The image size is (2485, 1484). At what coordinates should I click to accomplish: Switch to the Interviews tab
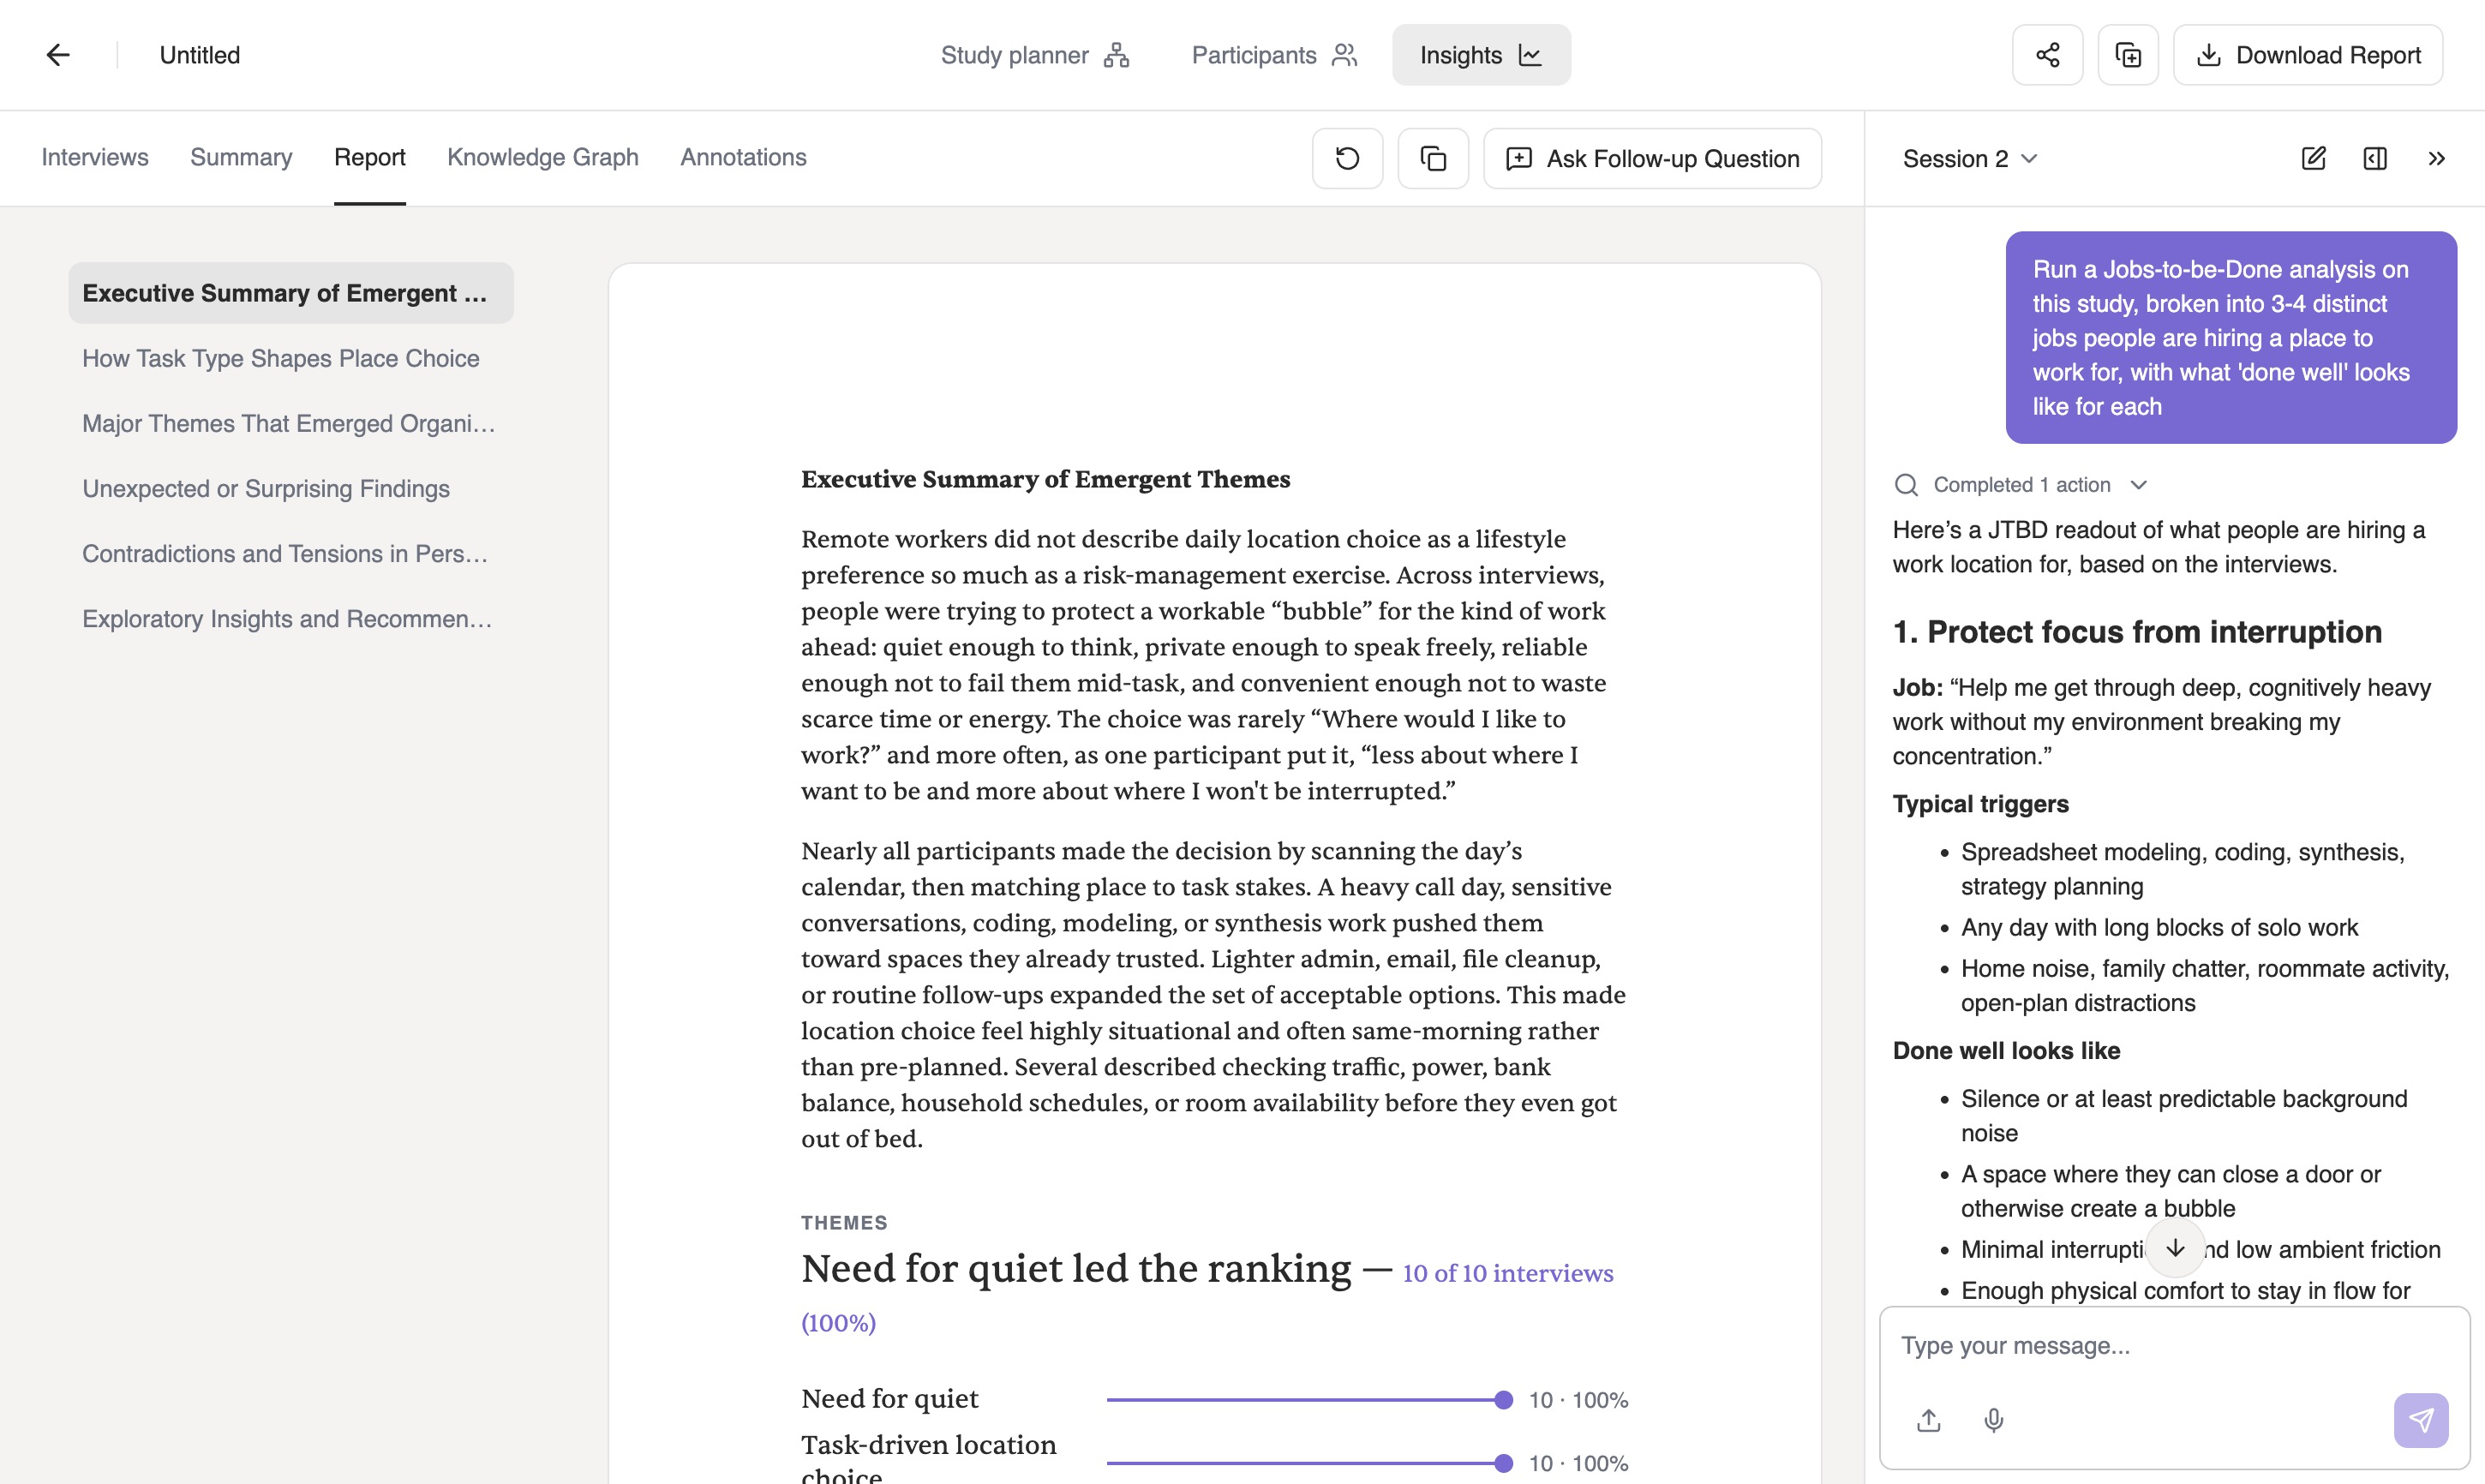click(95, 158)
